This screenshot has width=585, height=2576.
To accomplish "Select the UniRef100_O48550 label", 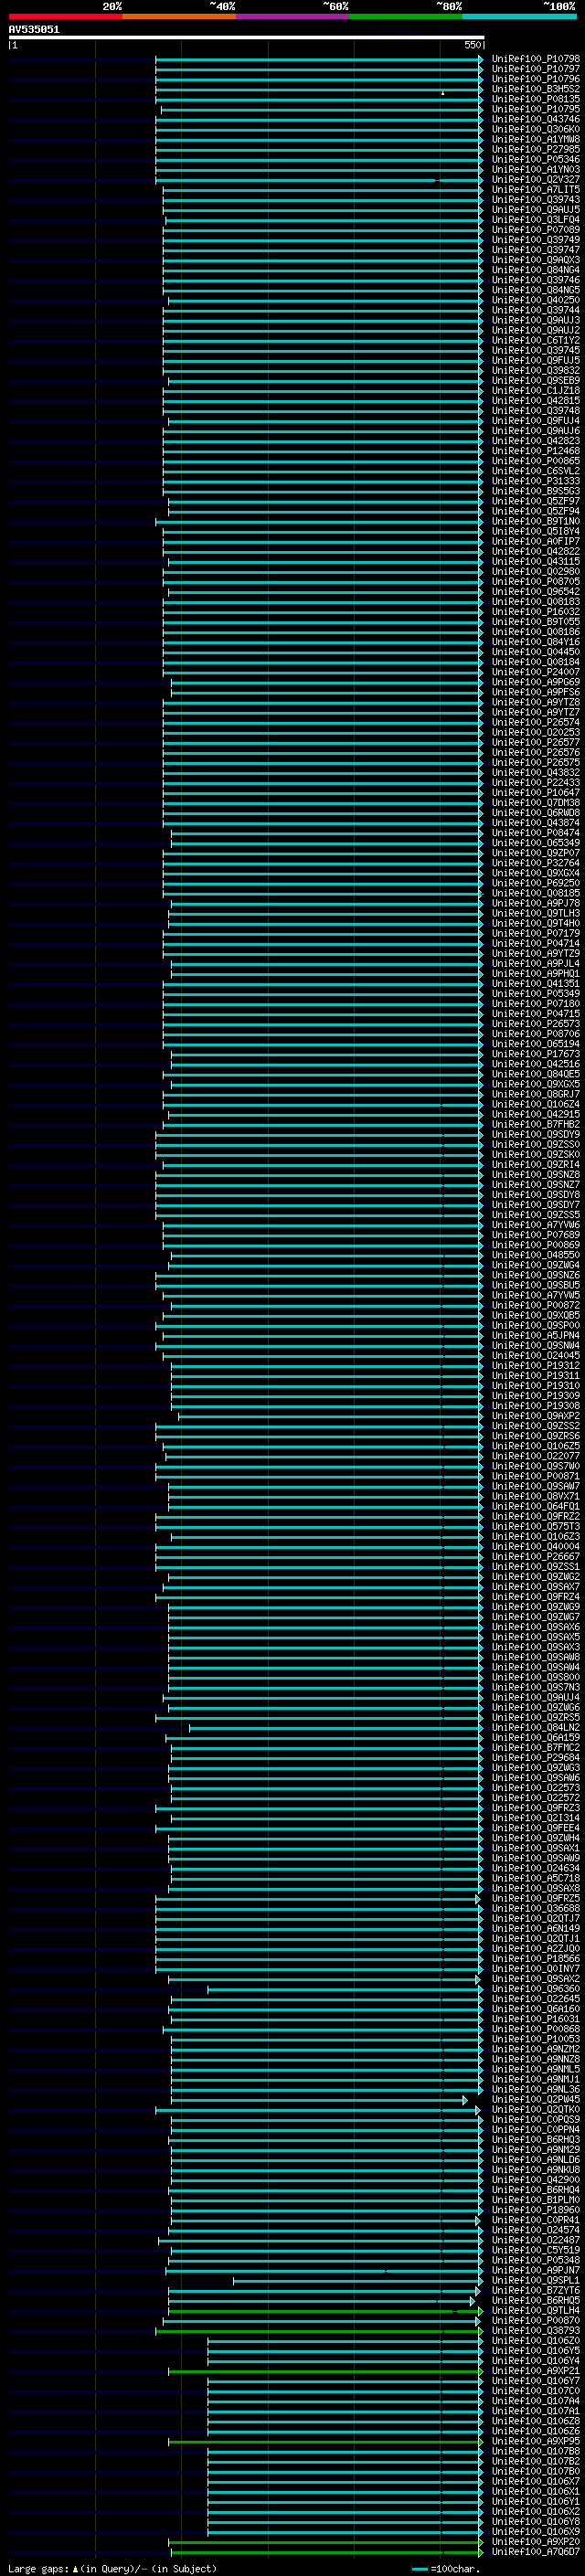I will [535, 1255].
